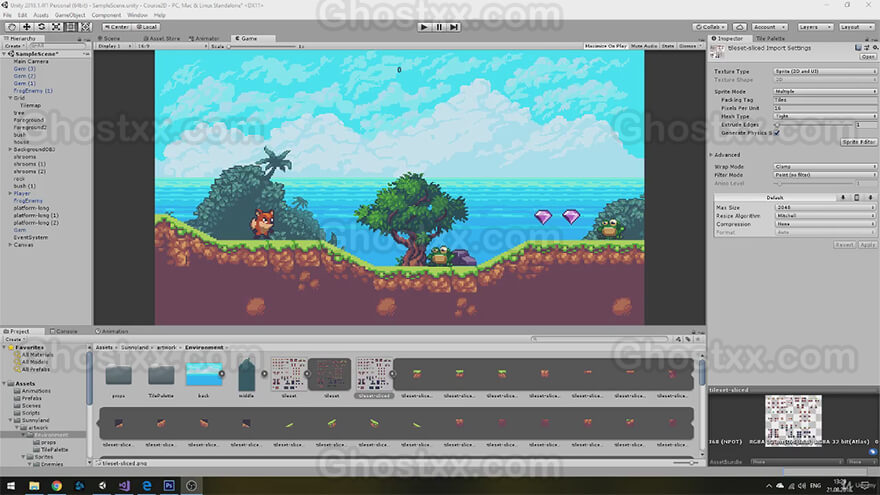Viewport: 880px width, 495px height.
Task: Select the combined Transform tool
Action: pyautogui.click(x=85, y=27)
